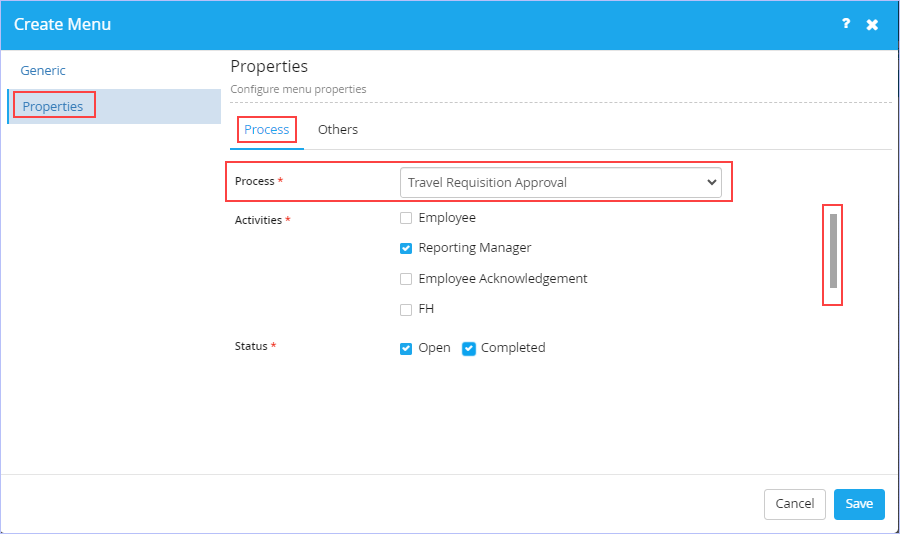Image resolution: width=900 pixels, height=534 pixels.
Task: Uncheck the Open status checkbox
Action: pos(406,349)
